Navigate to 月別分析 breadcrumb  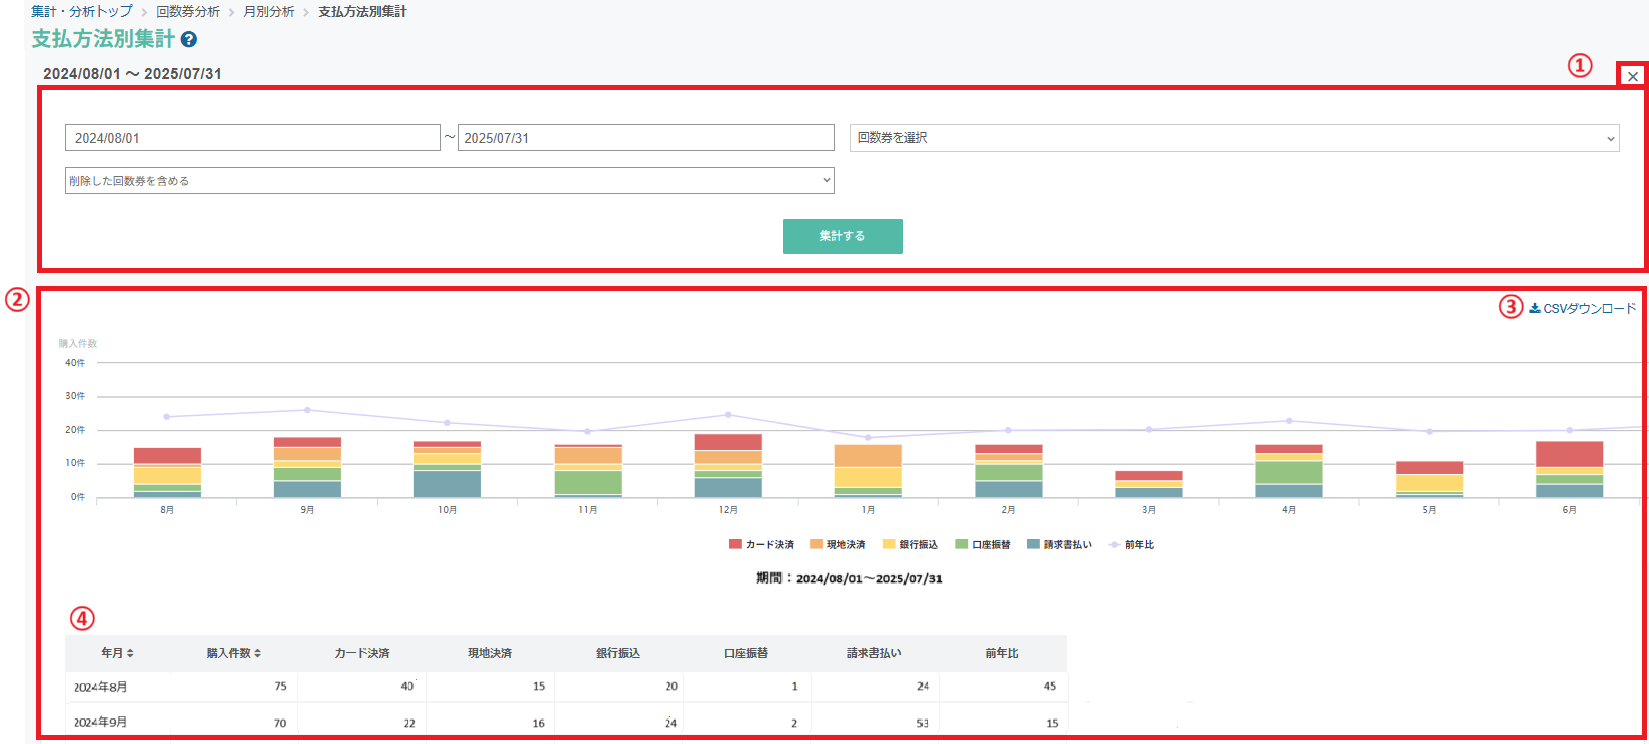pos(269,12)
